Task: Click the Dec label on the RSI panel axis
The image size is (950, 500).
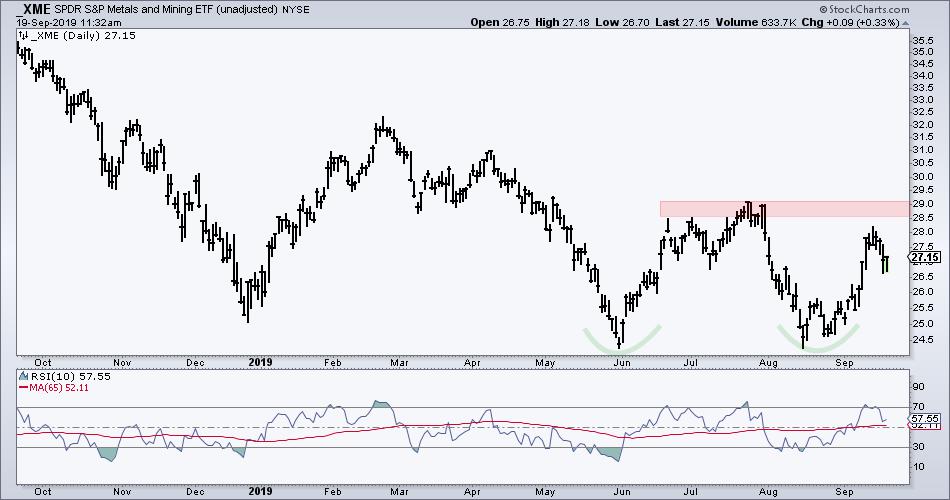Action: [x=195, y=492]
